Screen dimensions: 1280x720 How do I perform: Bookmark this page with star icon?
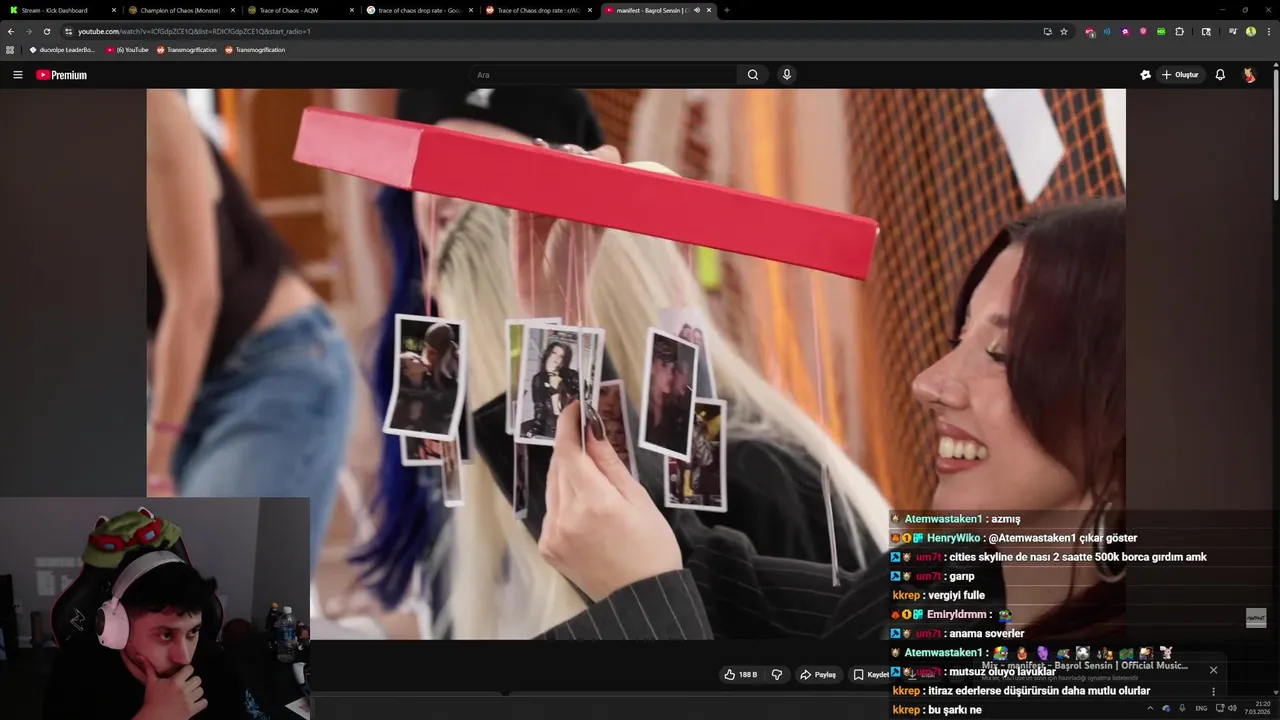pyautogui.click(x=1064, y=31)
